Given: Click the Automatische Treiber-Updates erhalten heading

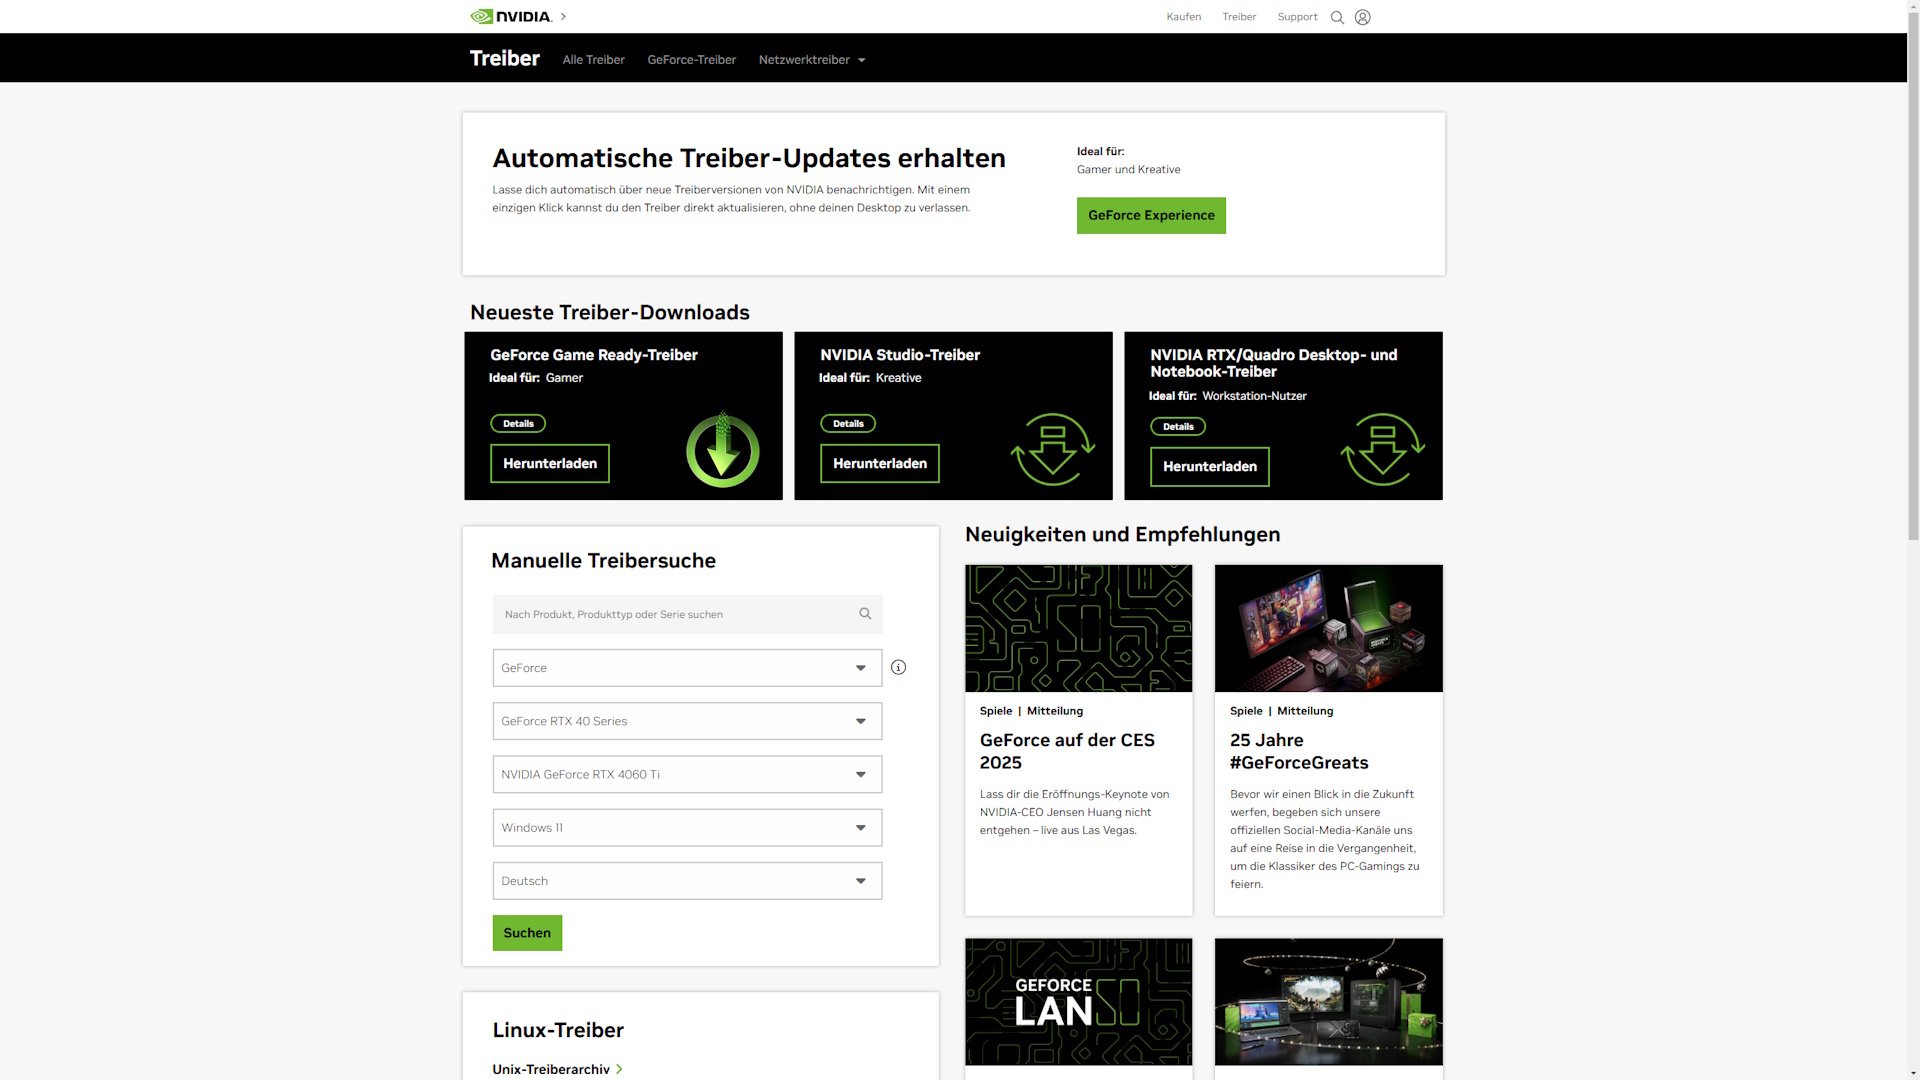Looking at the screenshot, I should tap(749, 158).
